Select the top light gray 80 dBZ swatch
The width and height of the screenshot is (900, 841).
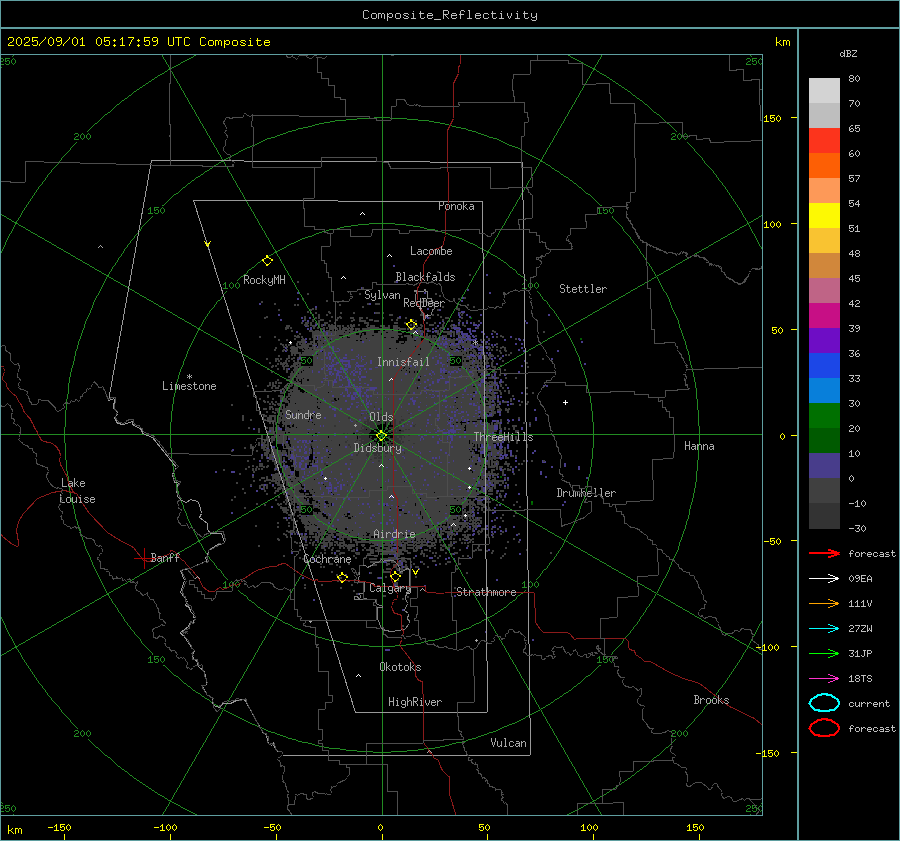click(x=824, y=91)
